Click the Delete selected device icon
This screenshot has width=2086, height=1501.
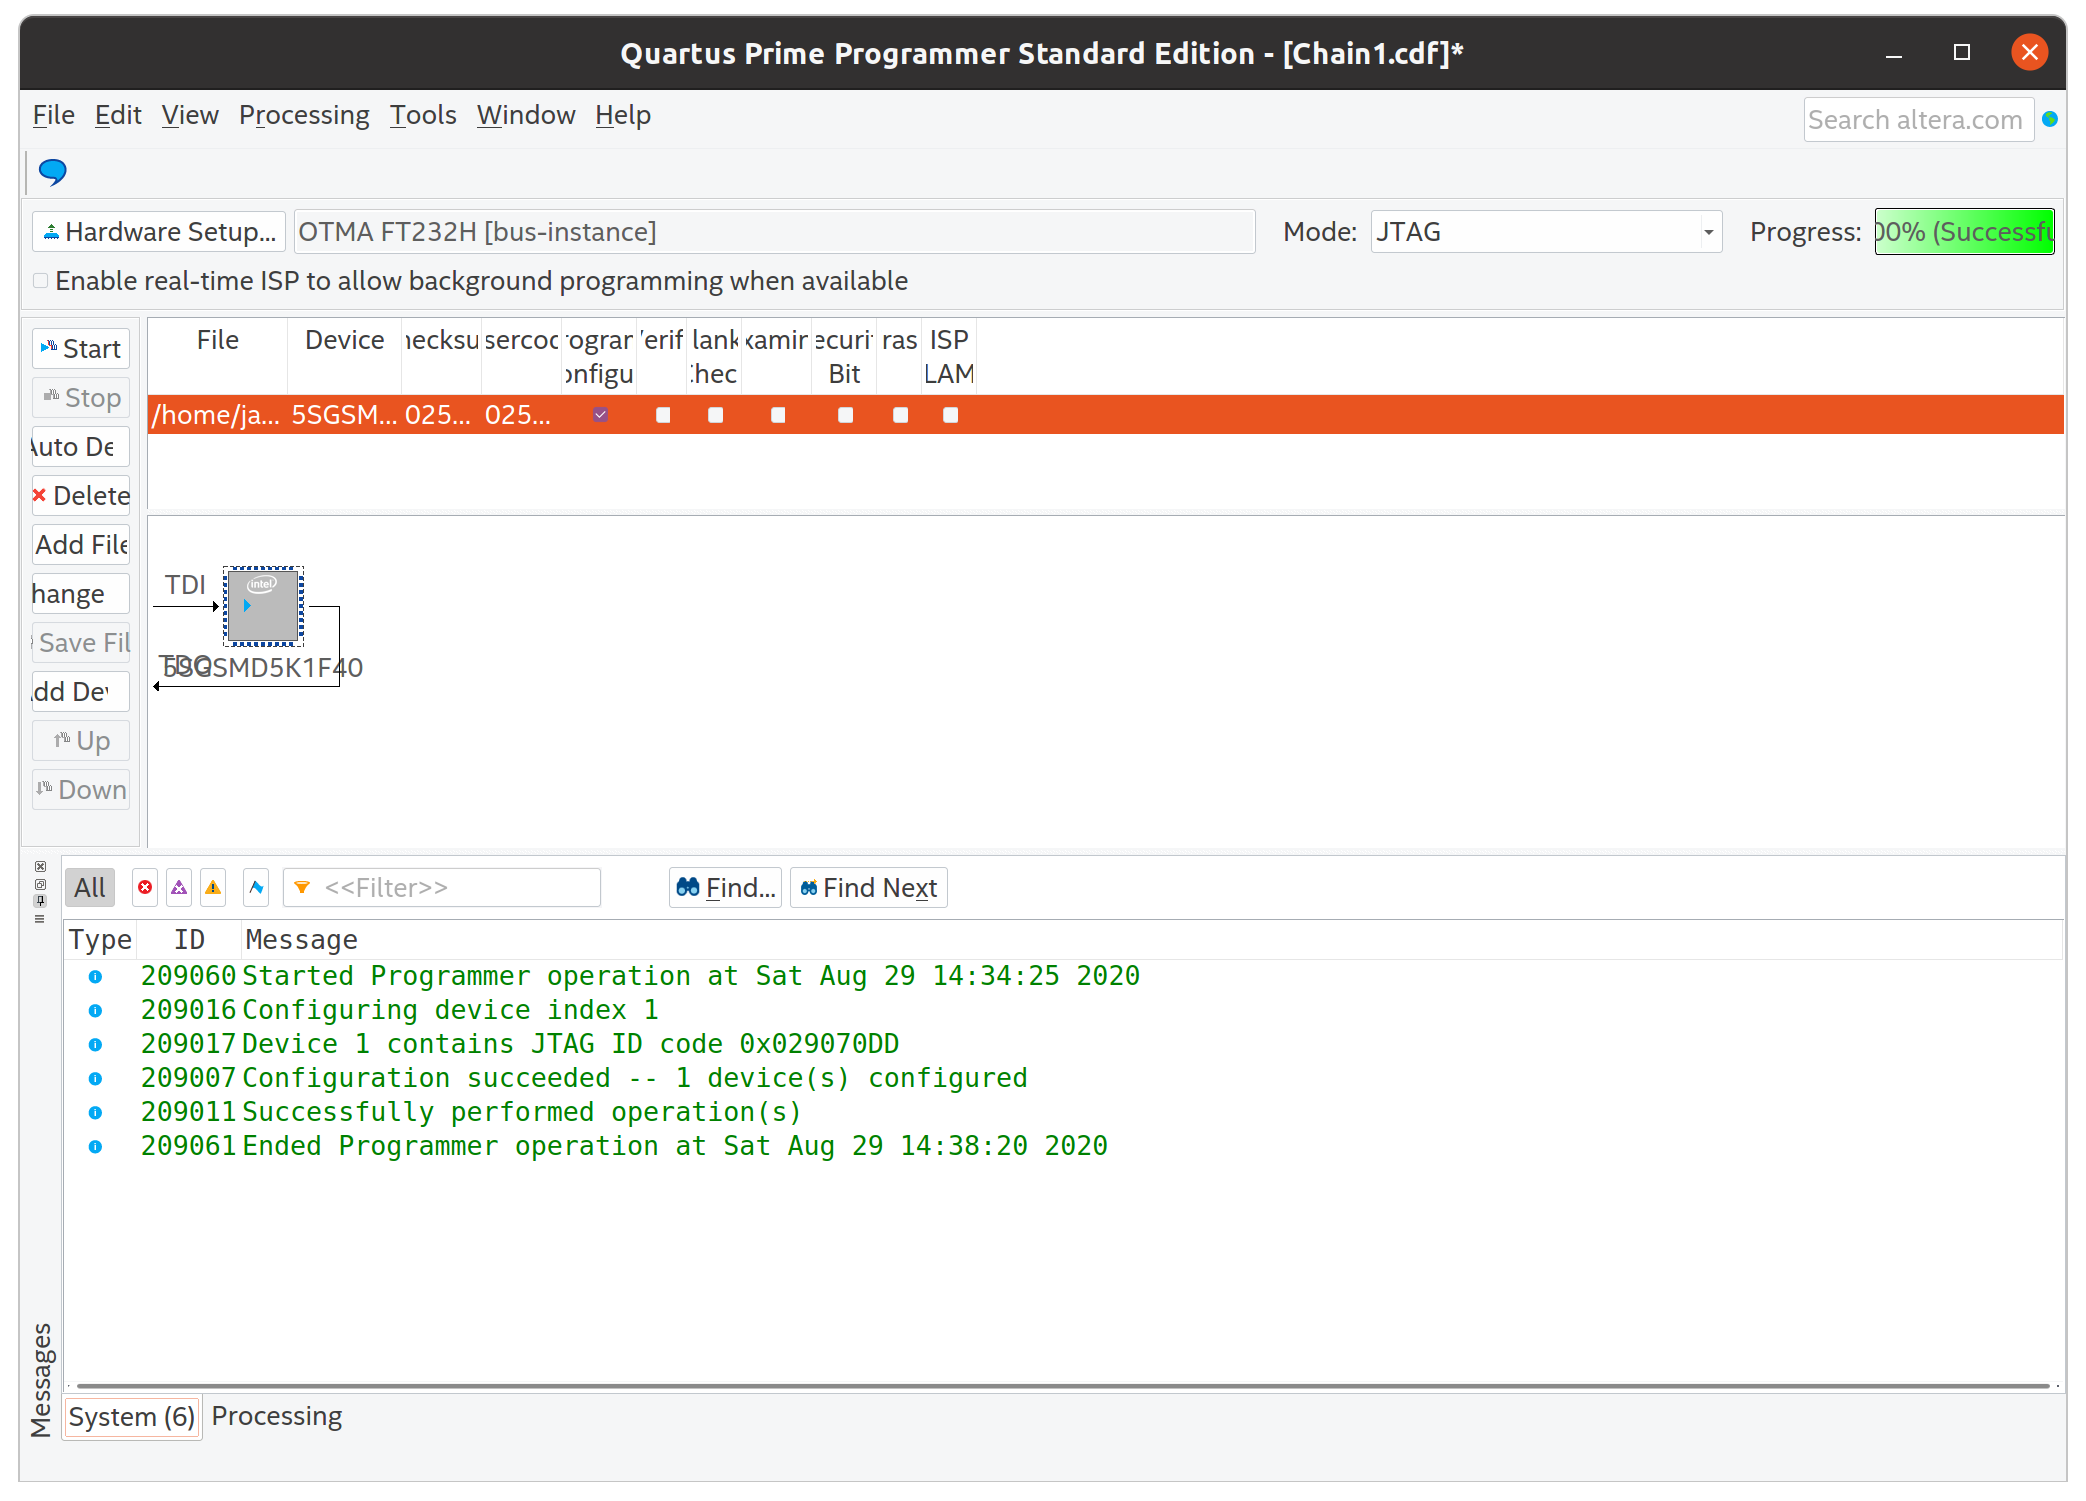coord(83,494)
